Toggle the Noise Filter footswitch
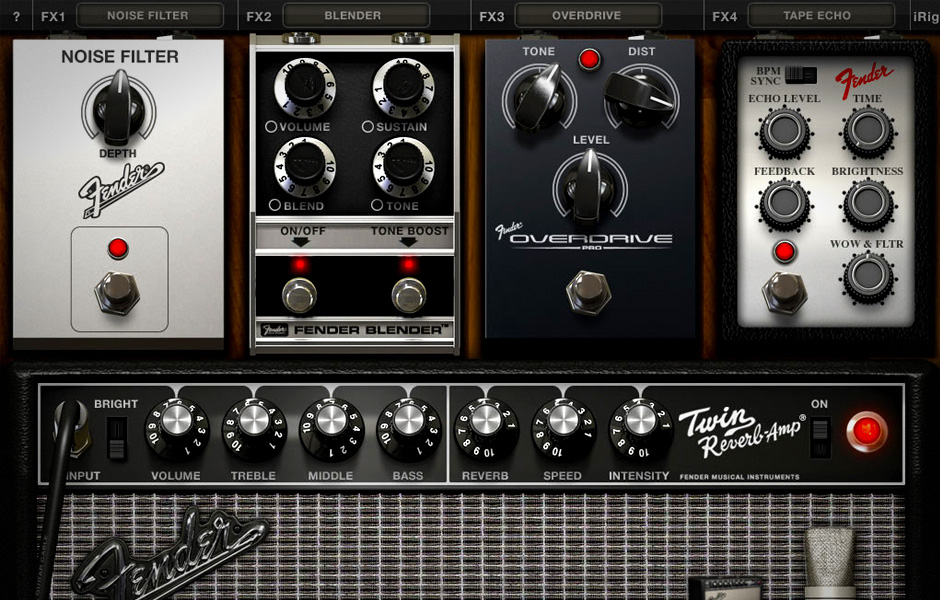 click(x=118, y=293)
